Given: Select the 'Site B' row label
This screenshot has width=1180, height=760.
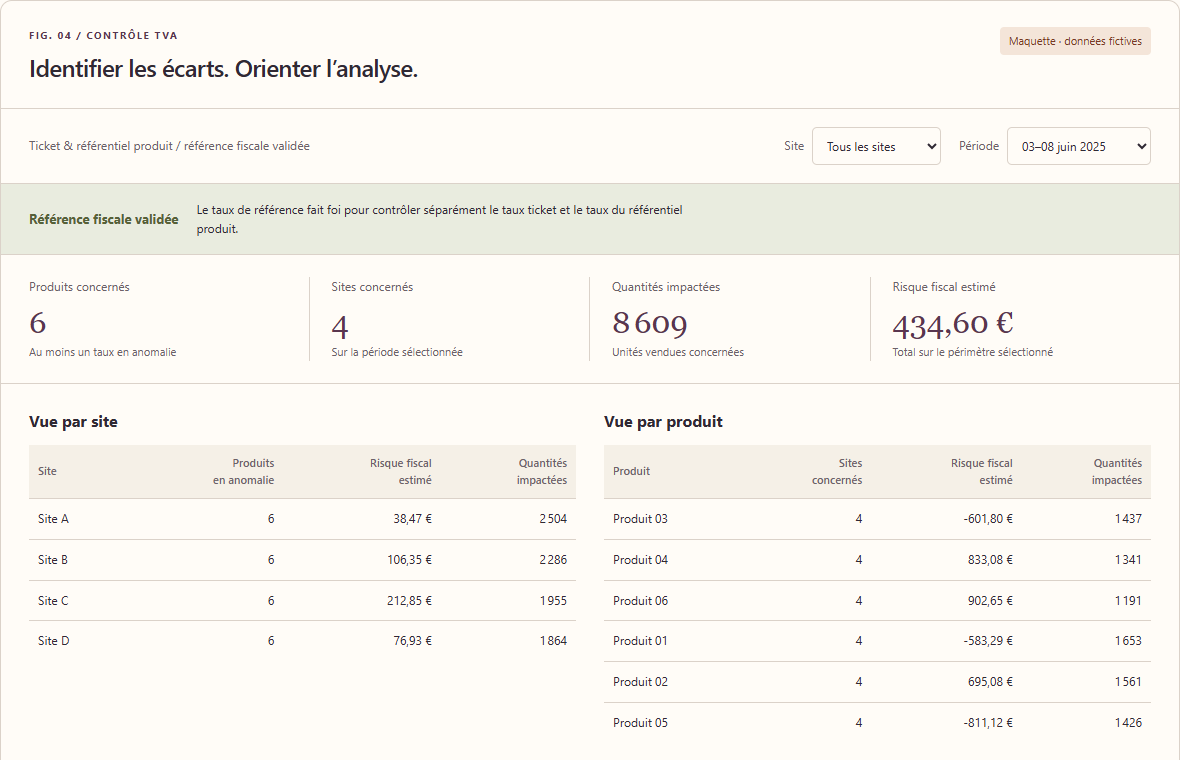Looking at the screenshot, I should [x=53, y=560].
